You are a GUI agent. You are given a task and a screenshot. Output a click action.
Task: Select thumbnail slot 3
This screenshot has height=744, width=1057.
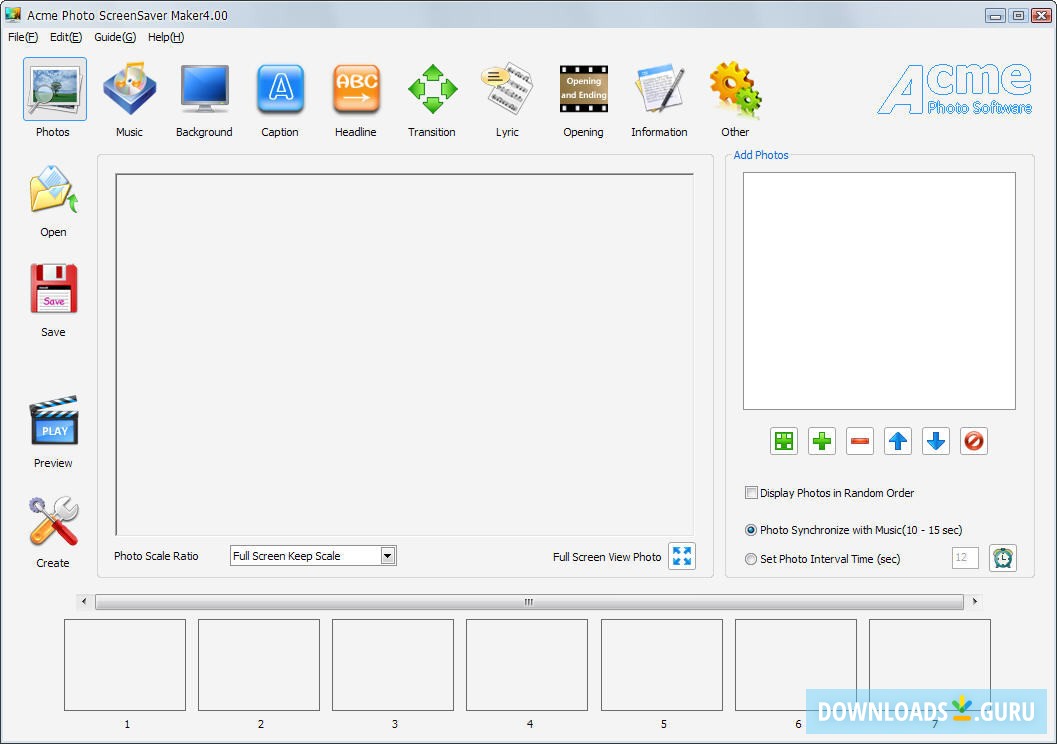pyautogui.click(x=393, y=664)
